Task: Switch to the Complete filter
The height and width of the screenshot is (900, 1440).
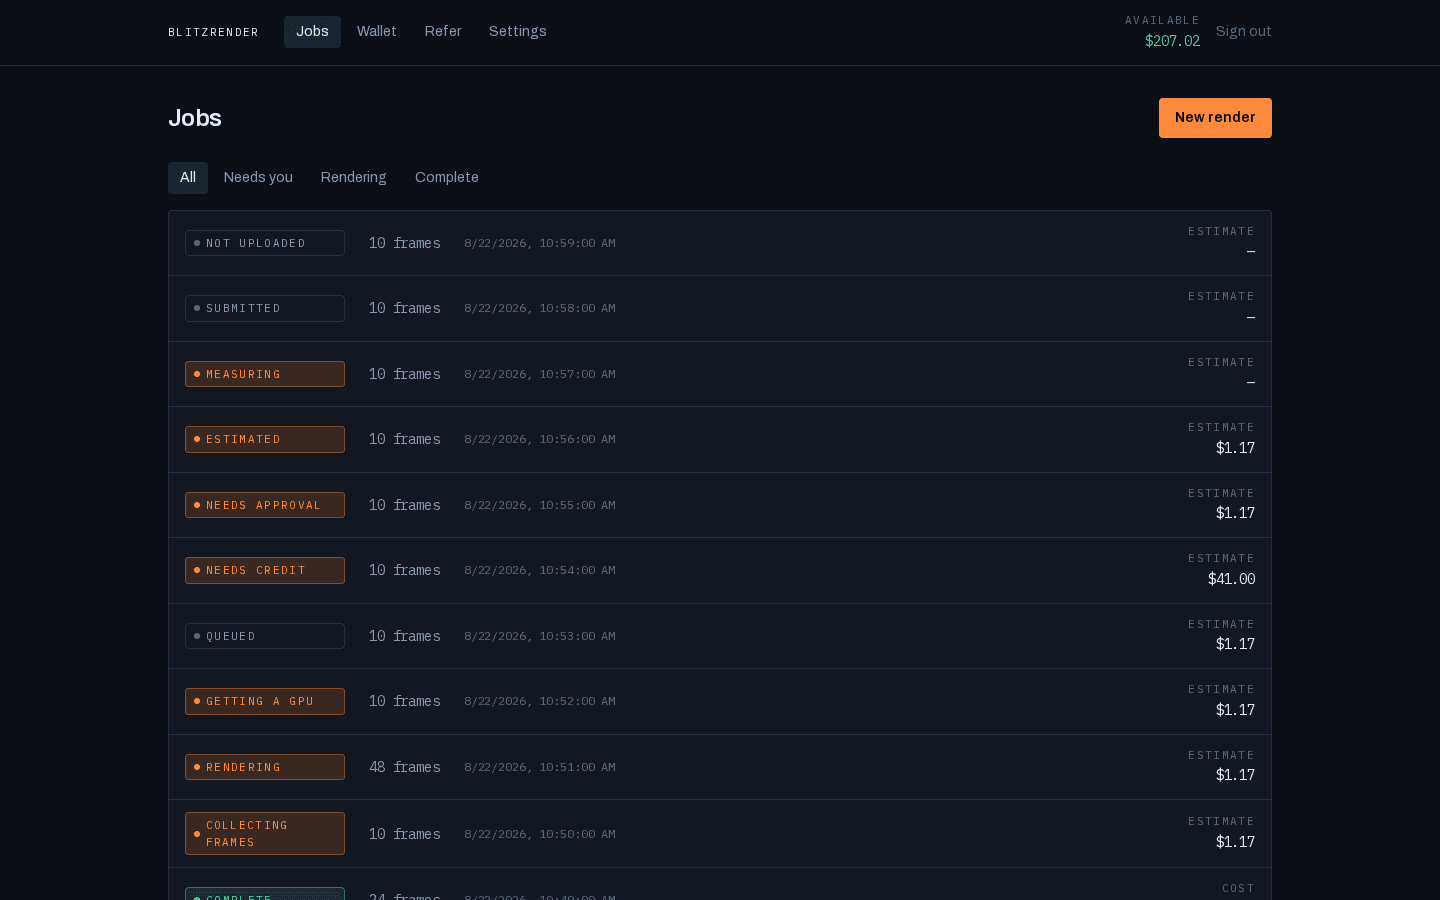Action: pos(447,178)
